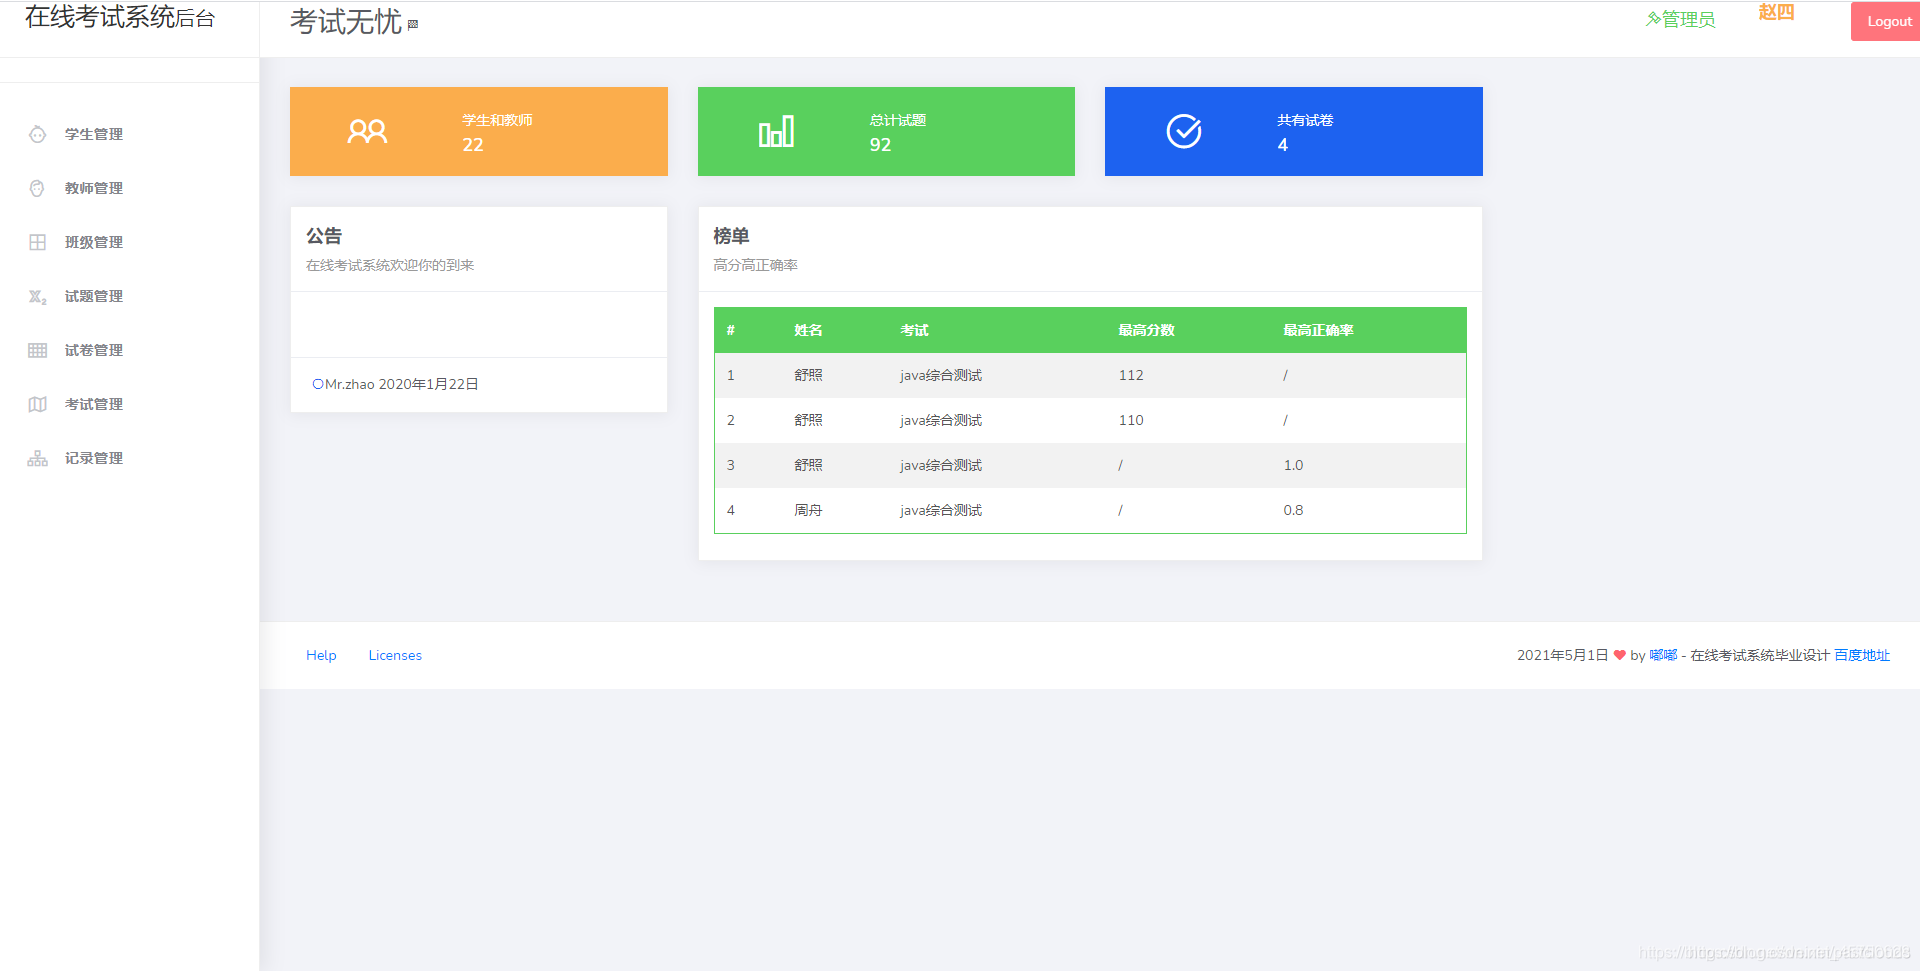Click the score 110 cell
The height and width of the screenshot is (971, 1920).
[1131, 420]
